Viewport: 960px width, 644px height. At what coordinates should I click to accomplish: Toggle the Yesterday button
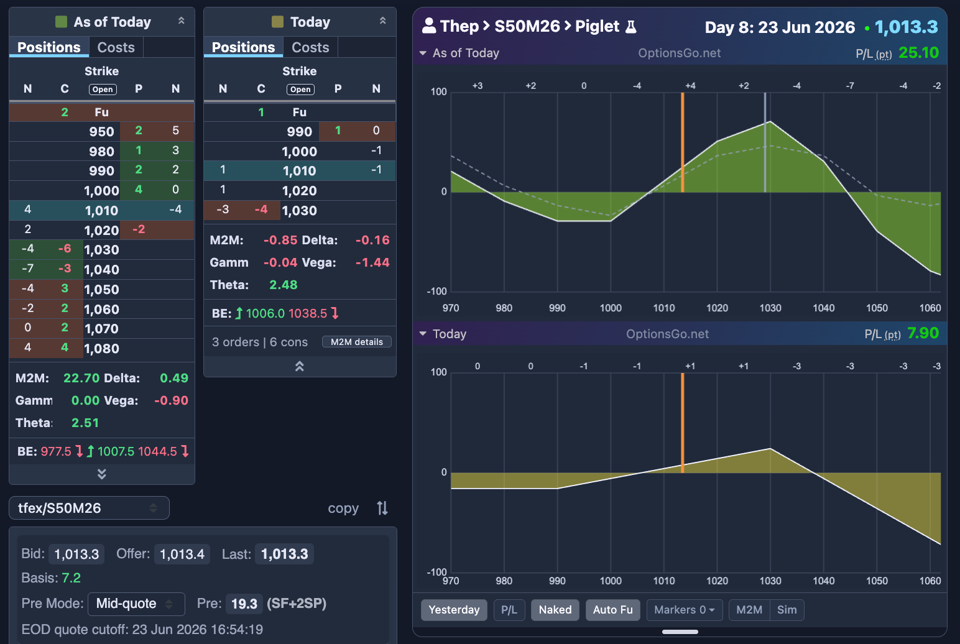tap(454, 610)
